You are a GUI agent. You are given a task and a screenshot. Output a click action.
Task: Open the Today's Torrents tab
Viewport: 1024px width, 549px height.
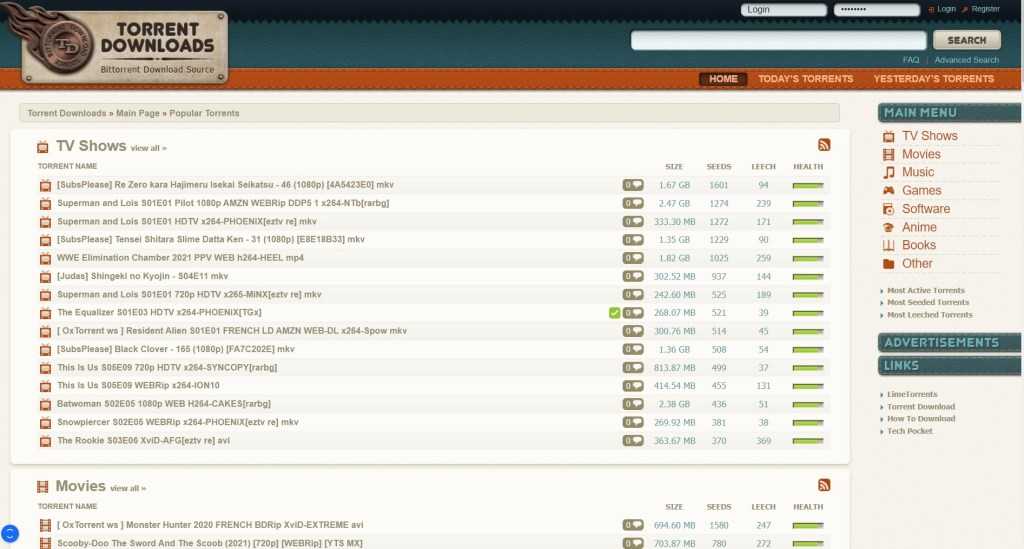tap(805, 79)
